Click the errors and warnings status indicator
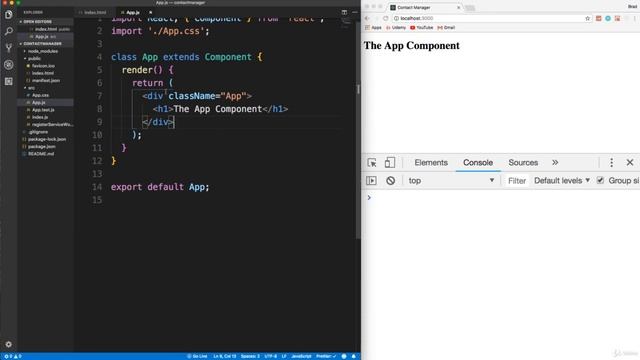Viewport: 640px width, 360px height. [12, 356]
